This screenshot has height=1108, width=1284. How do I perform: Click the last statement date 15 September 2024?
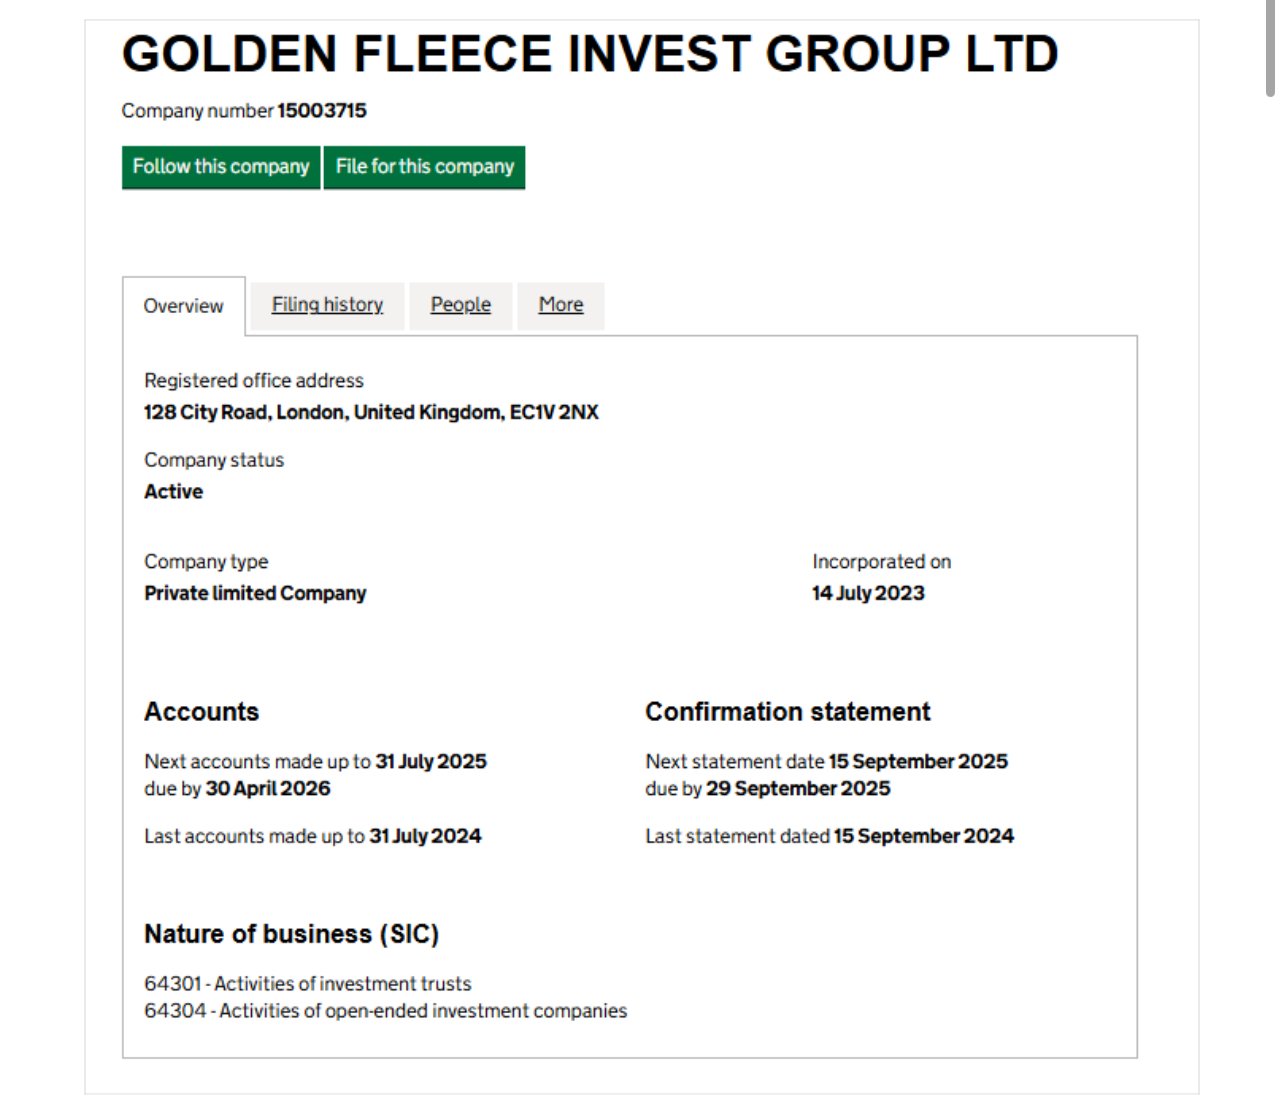[x=923, y=836]
